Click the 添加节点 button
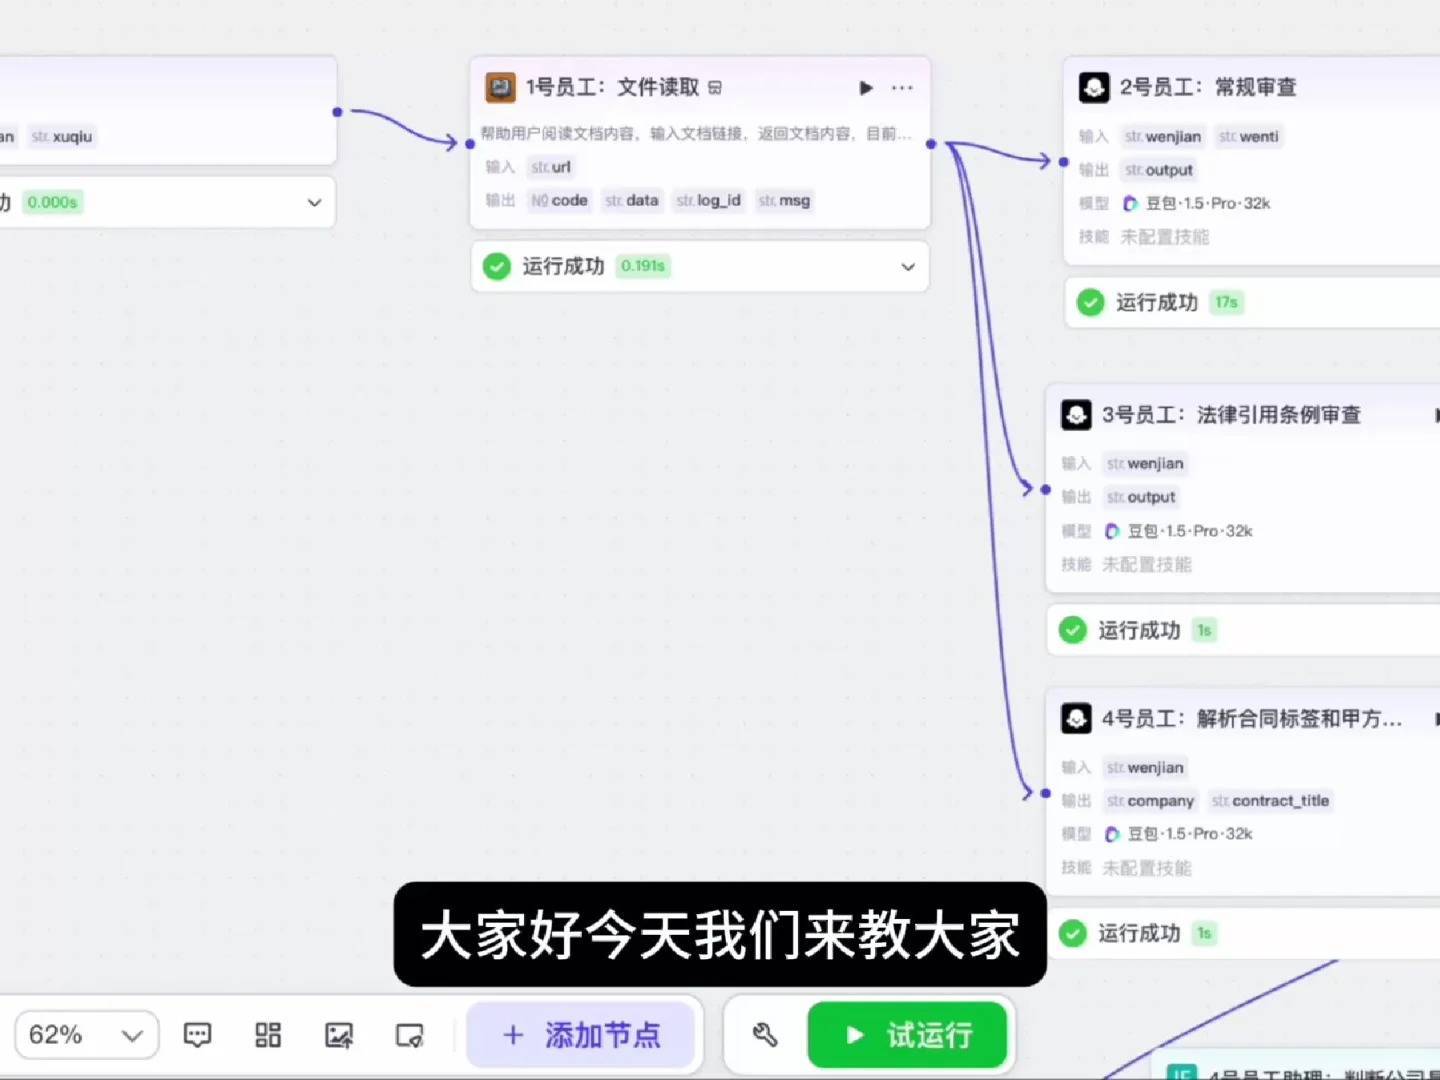The image size is (1440, 1080). [583, 1035]
